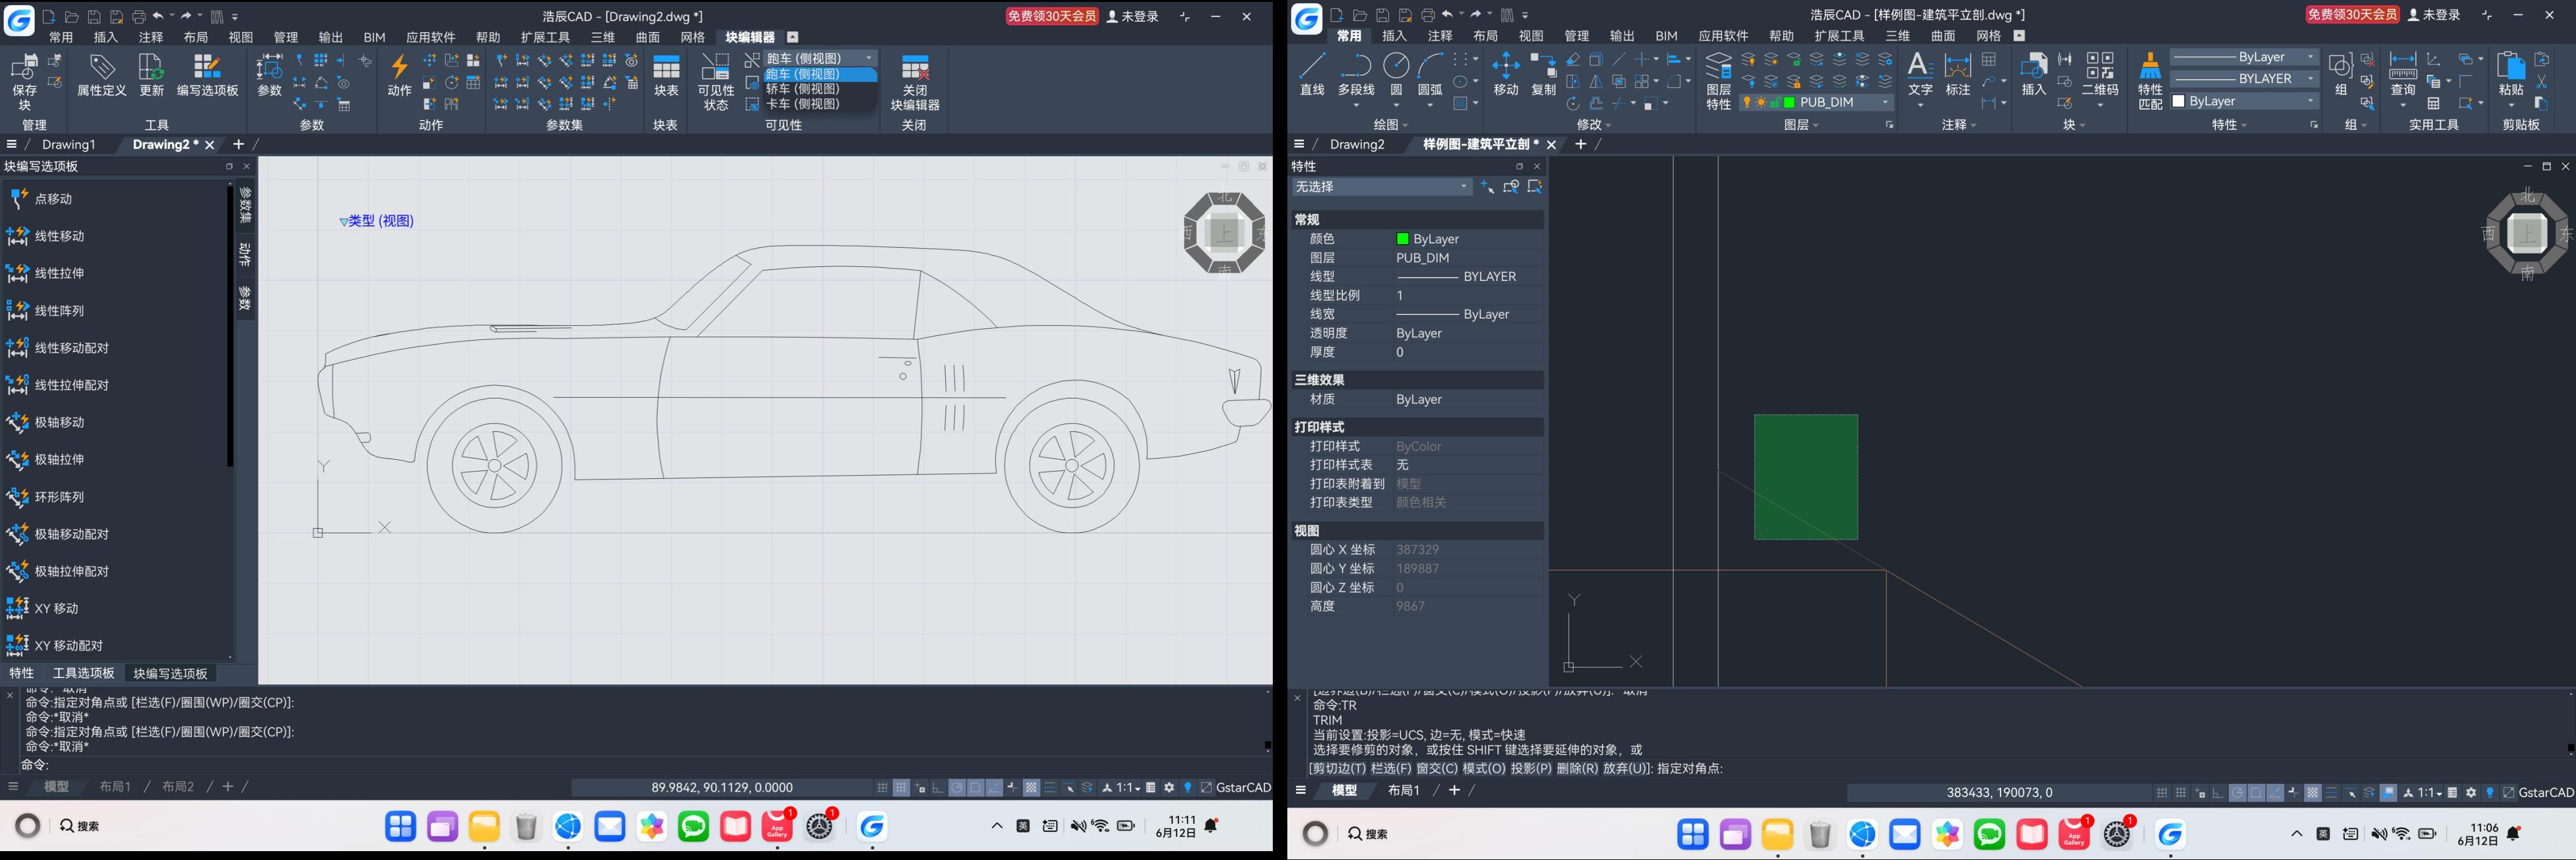Click Close Block Editor (关闭块编辑器)
This screenshot has width=2576, height=860.
914,82
